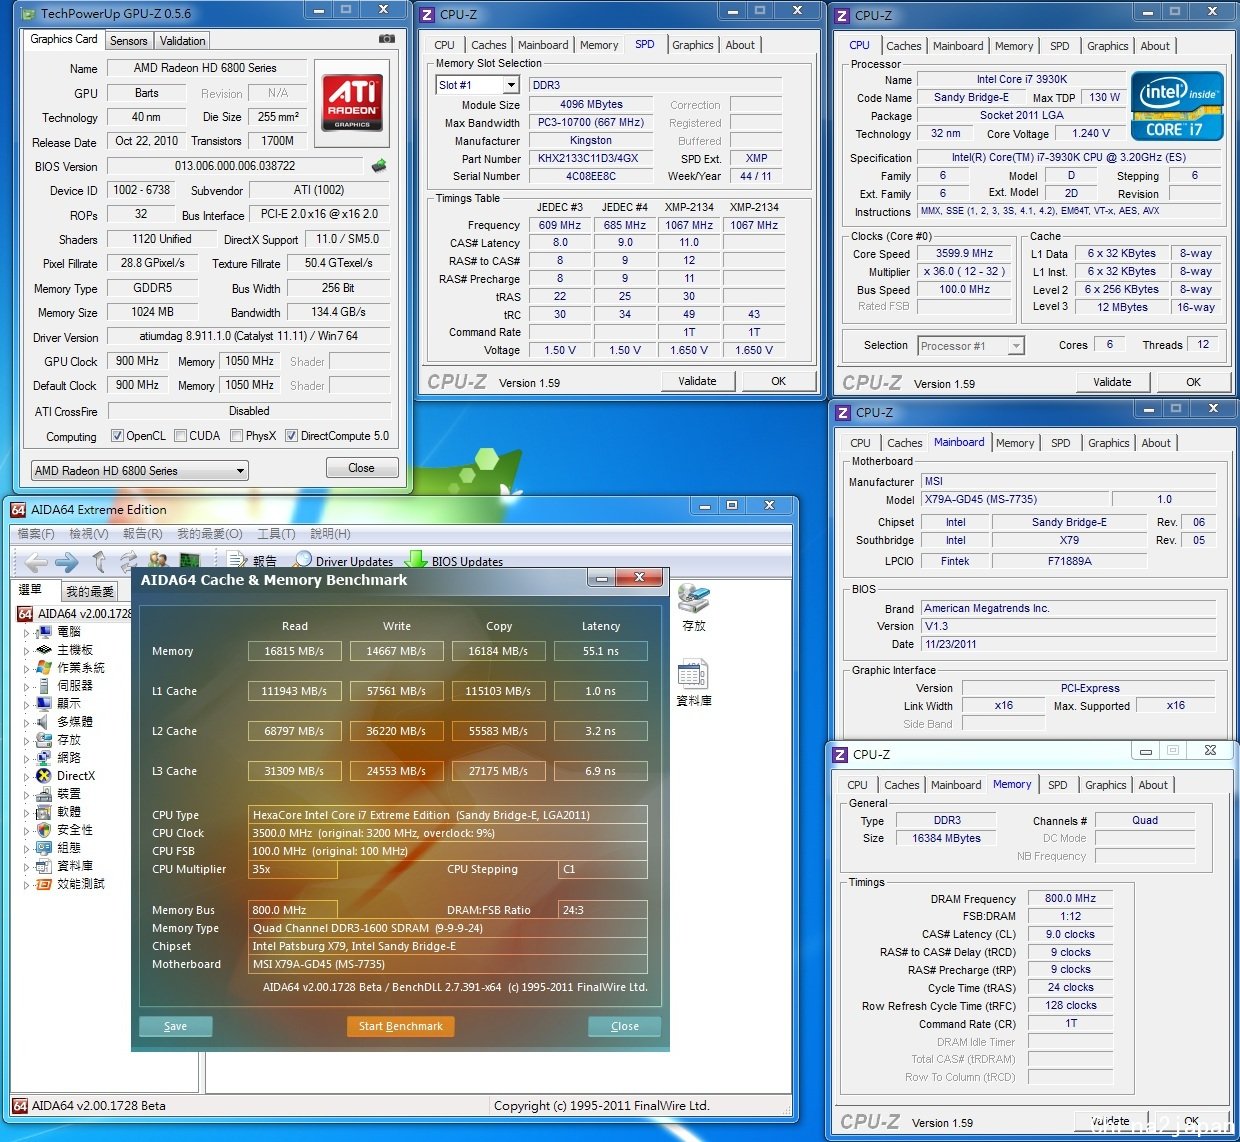Select the 電腦 computer icon in the tree
1240x1142 pixels.
[x=44, y=632]
